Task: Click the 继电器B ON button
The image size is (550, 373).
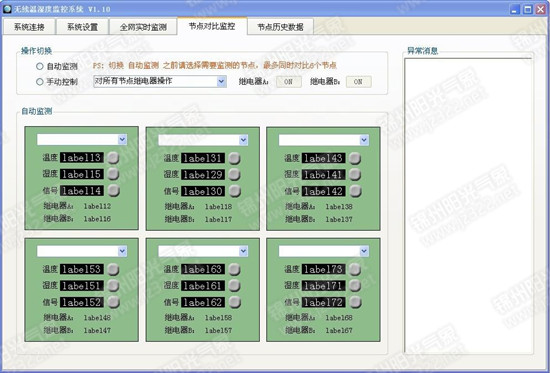Action: (358, 82)
